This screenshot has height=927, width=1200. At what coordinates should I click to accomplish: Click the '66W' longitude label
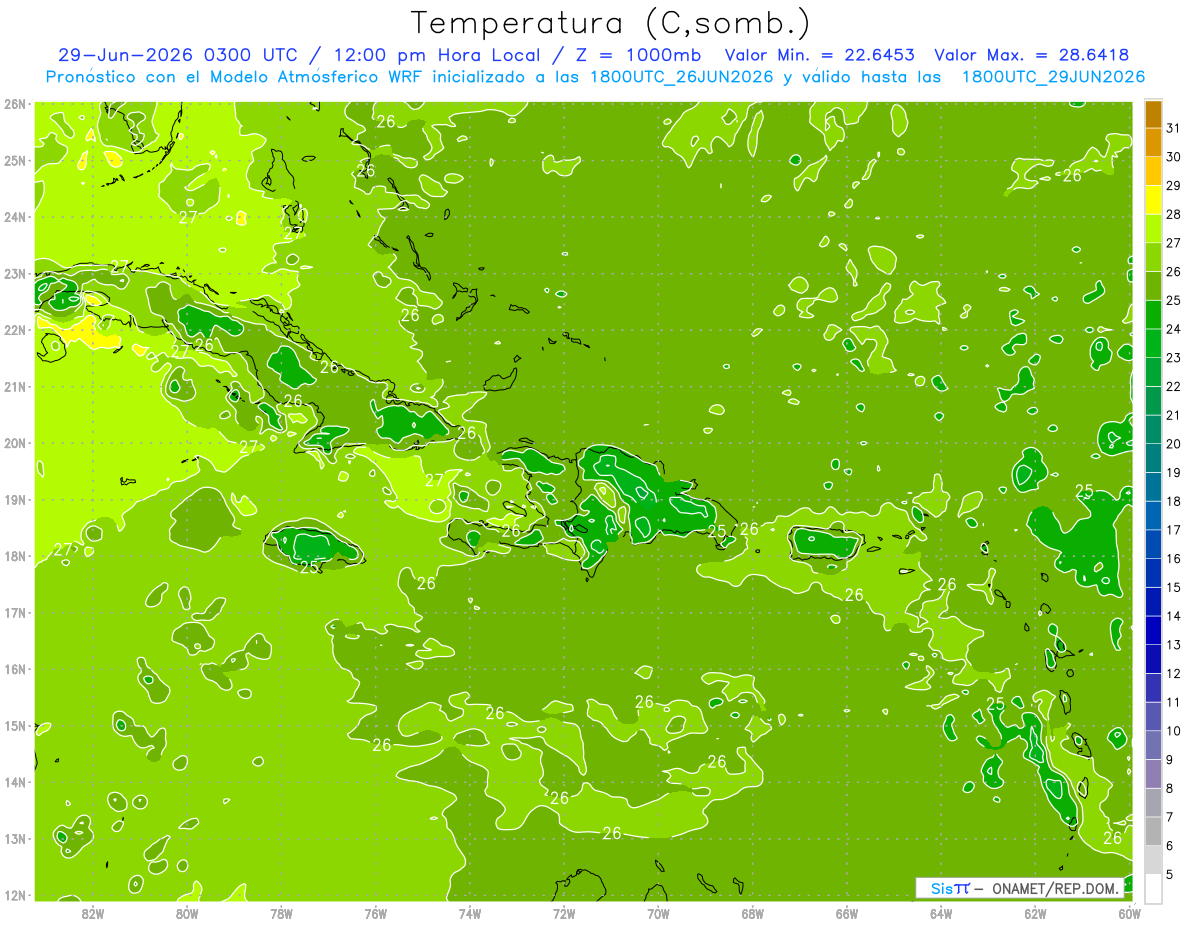click(847, 913)
